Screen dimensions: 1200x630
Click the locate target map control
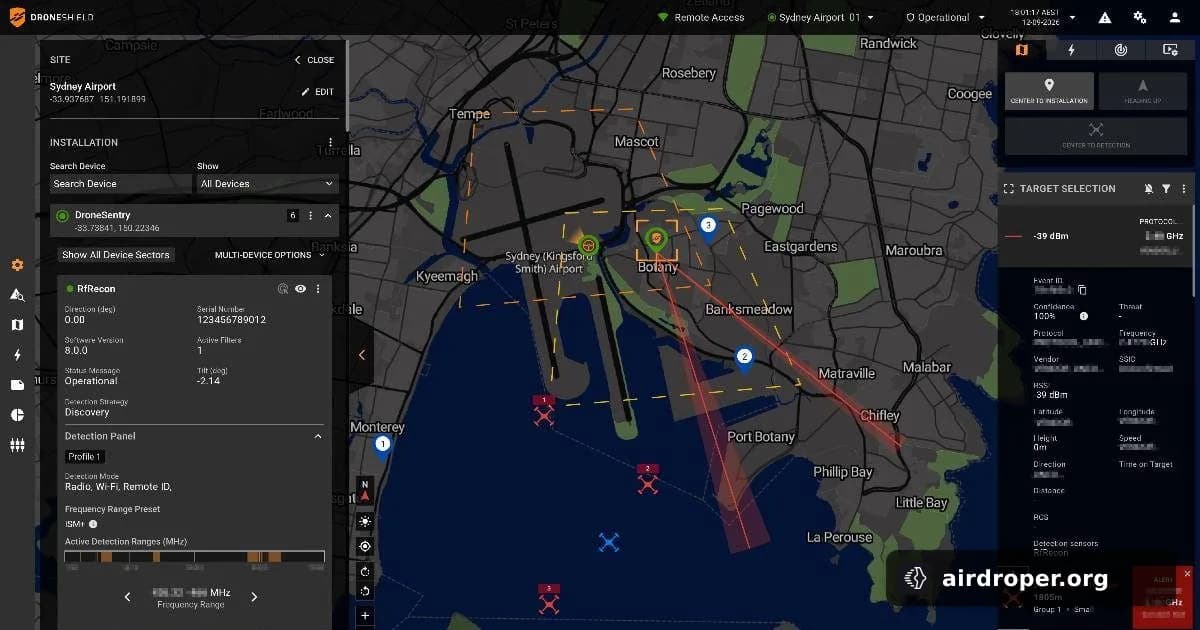[365, 546]
